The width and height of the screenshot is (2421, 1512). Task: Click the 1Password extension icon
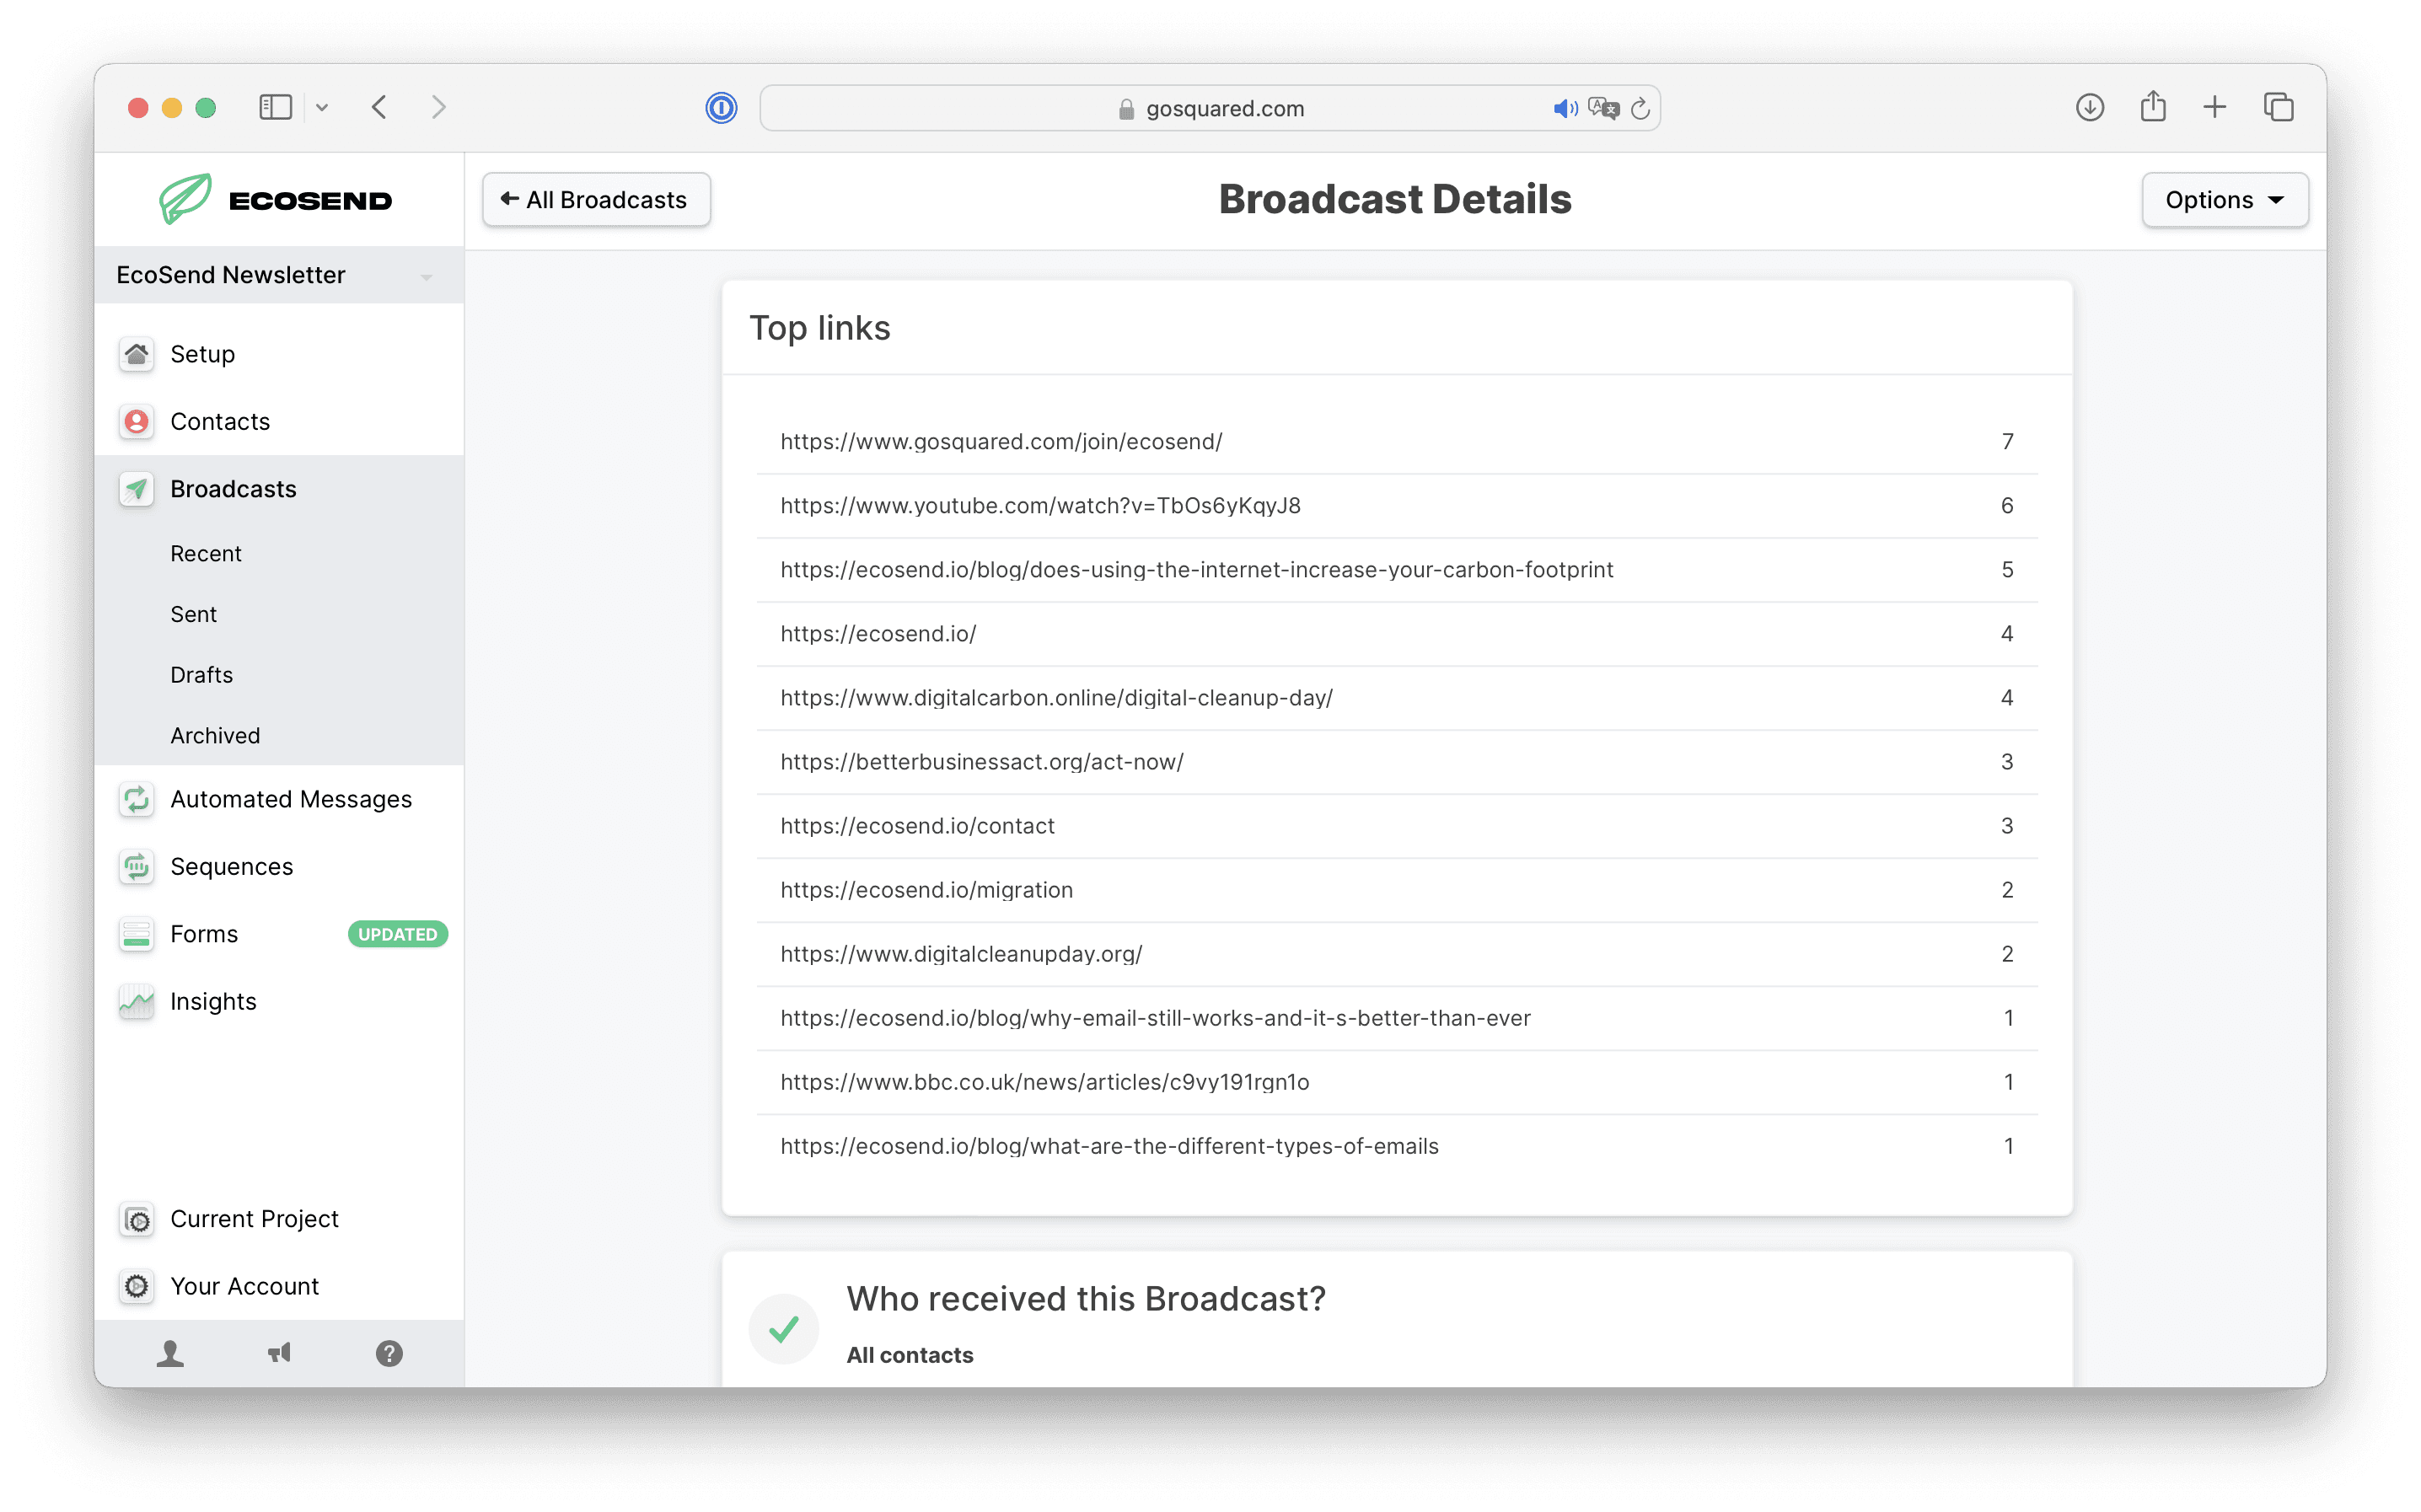pos(721,108)
